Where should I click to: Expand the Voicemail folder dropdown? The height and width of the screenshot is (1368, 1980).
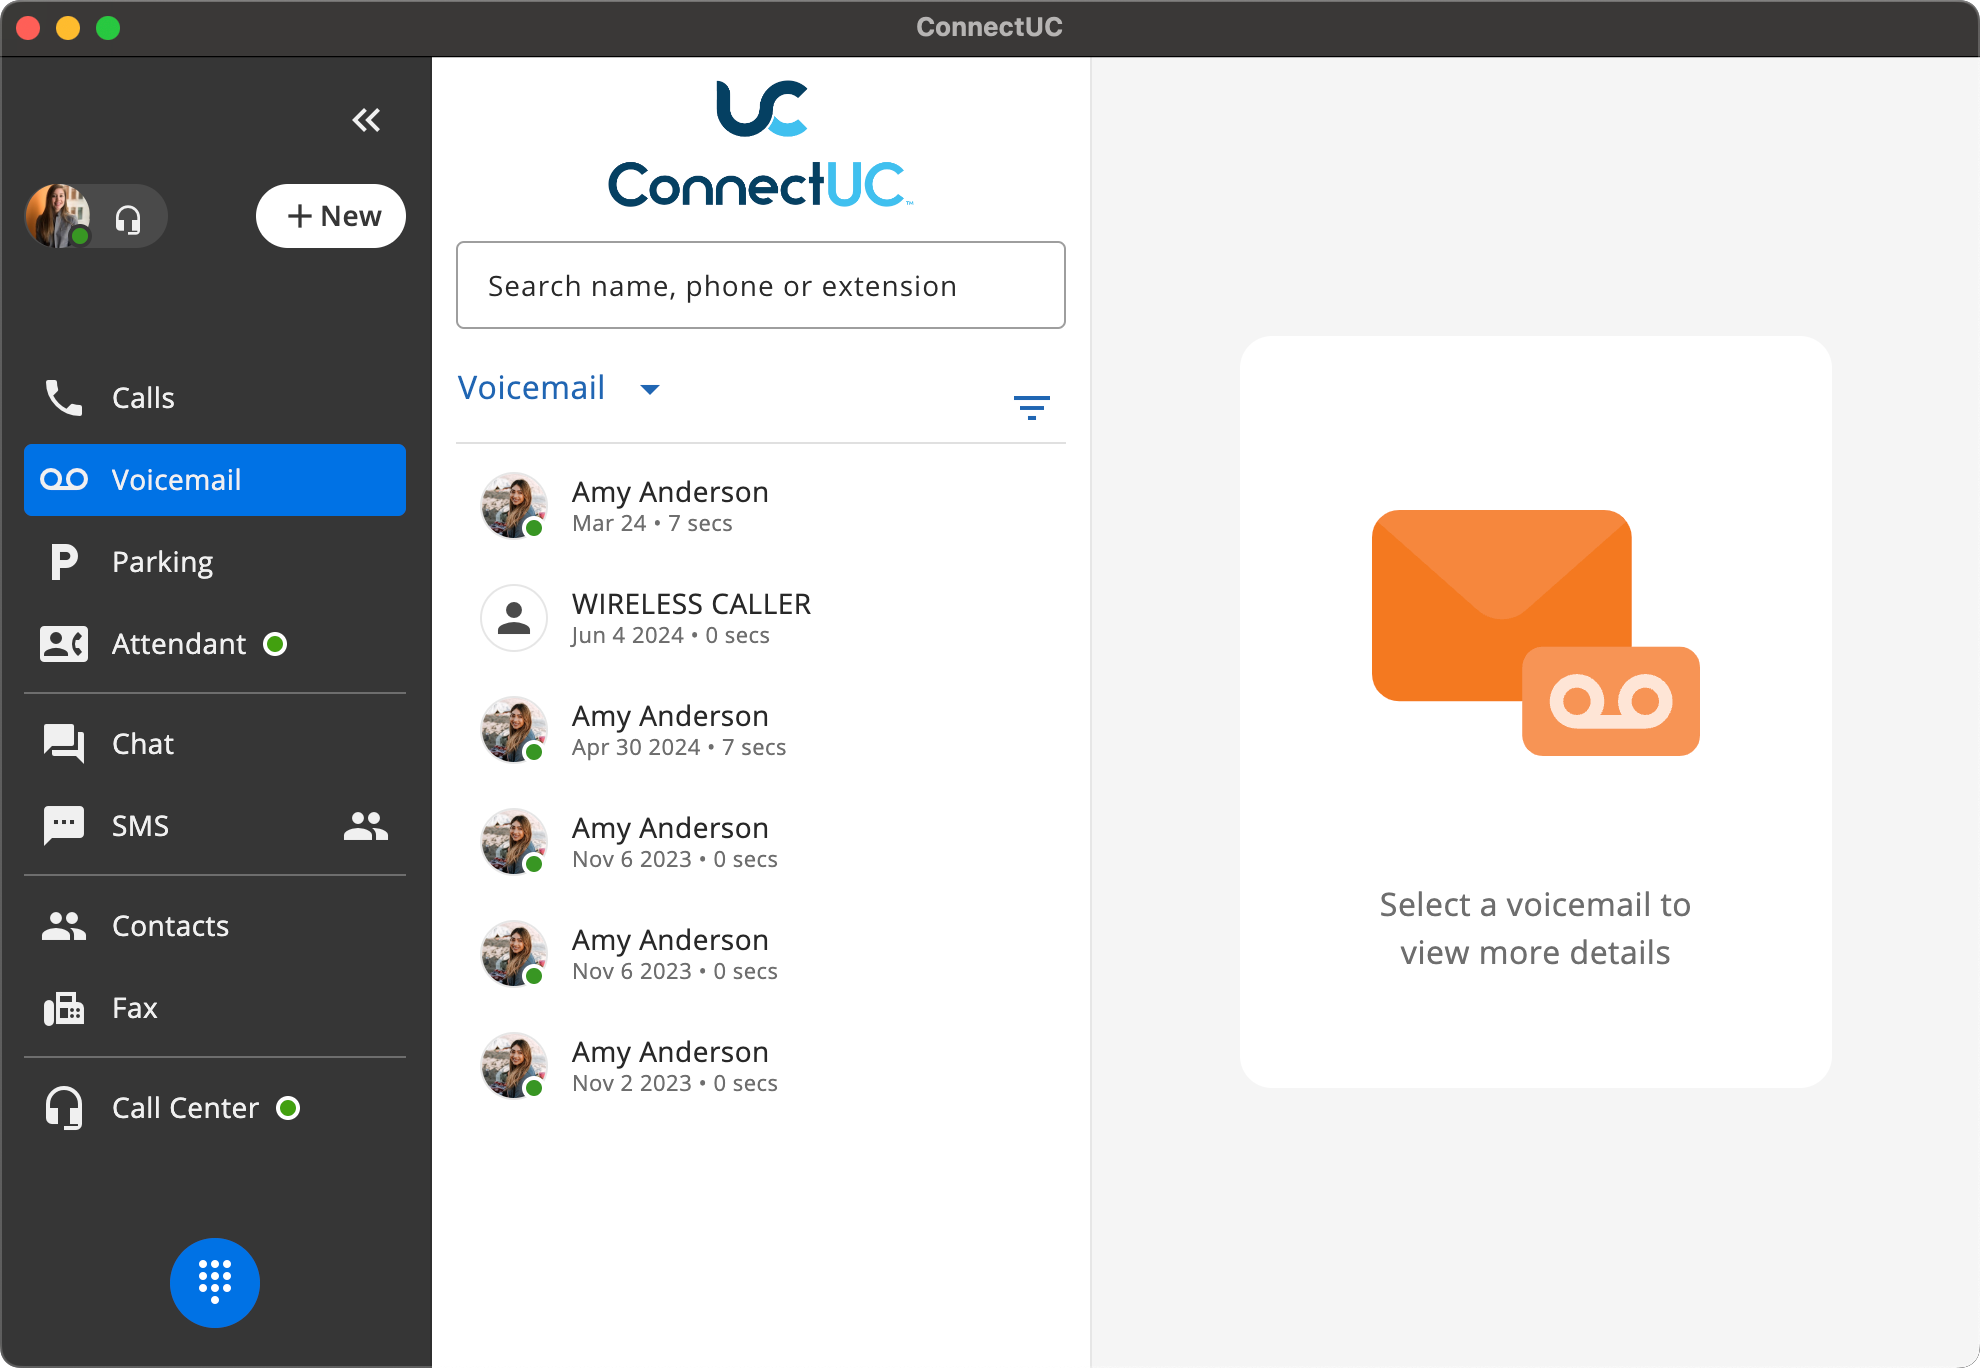pyautogui.click(x=649, y=389)
